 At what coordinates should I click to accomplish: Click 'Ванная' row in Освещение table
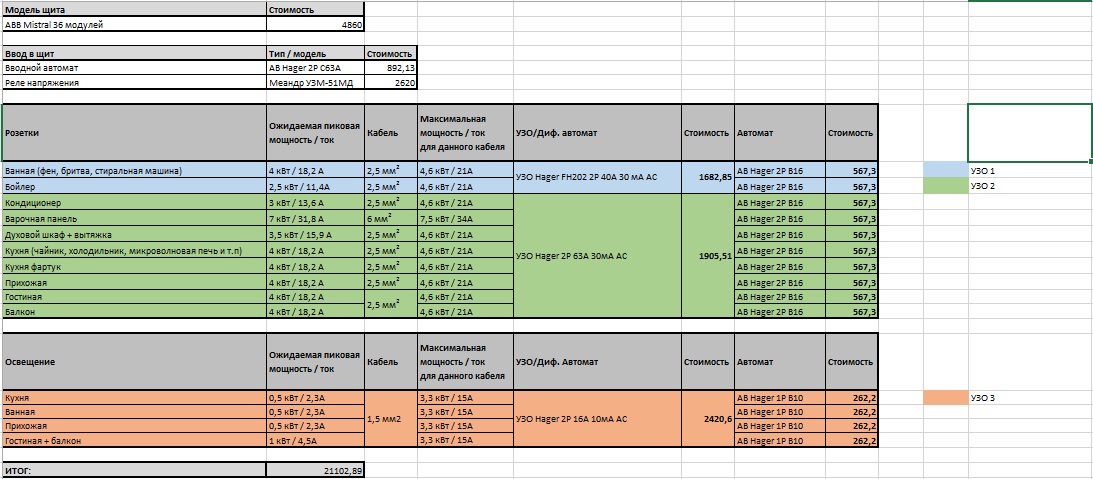point(134,412)
